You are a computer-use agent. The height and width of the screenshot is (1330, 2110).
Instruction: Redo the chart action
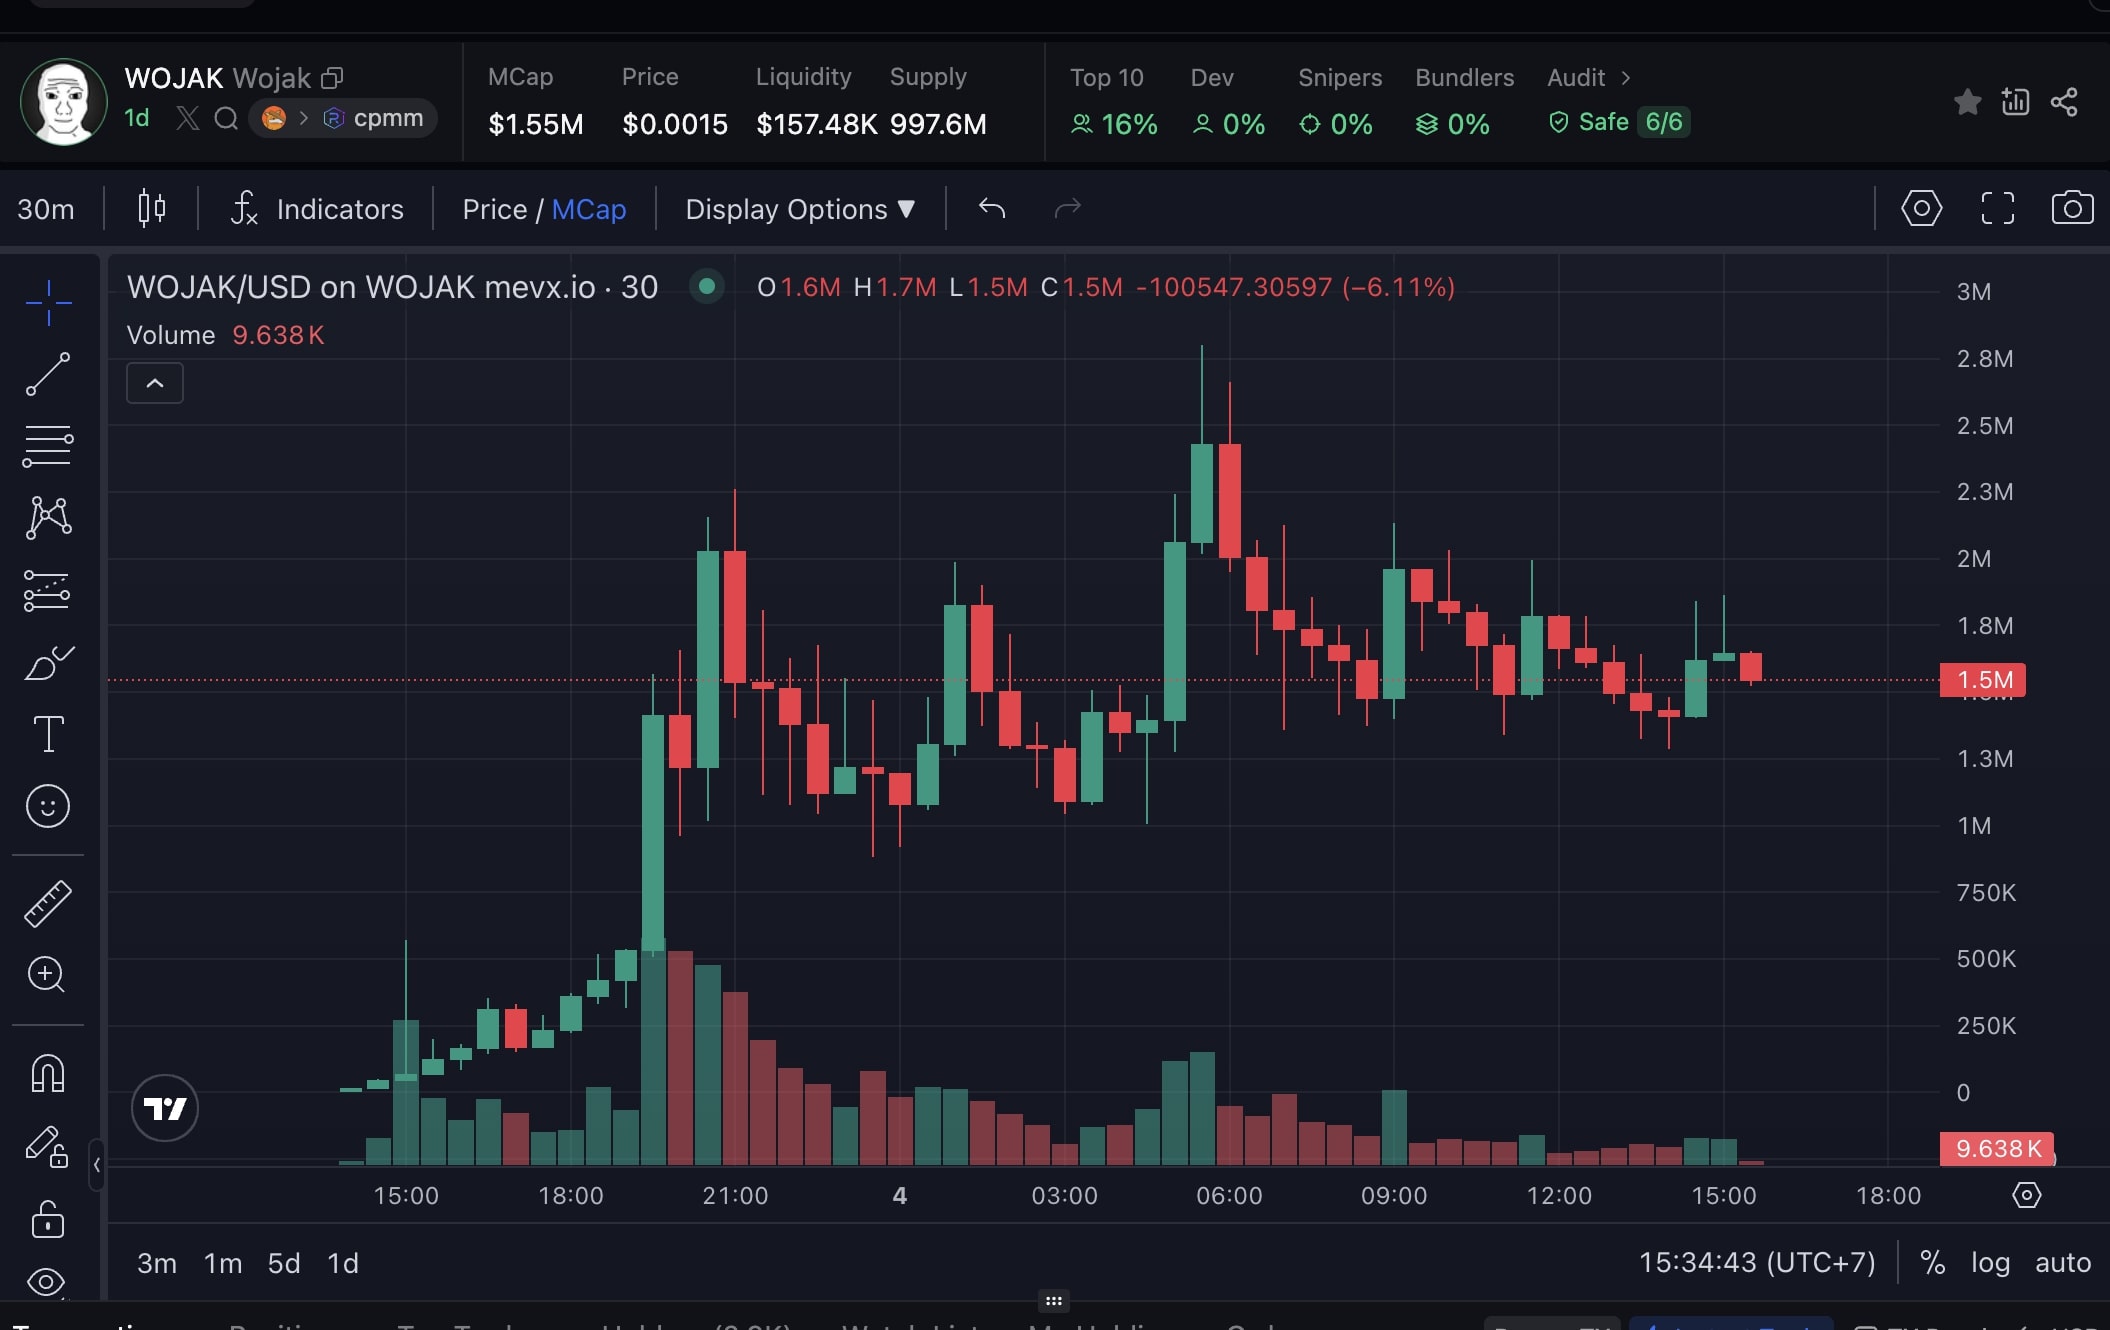coord(1068,208)
